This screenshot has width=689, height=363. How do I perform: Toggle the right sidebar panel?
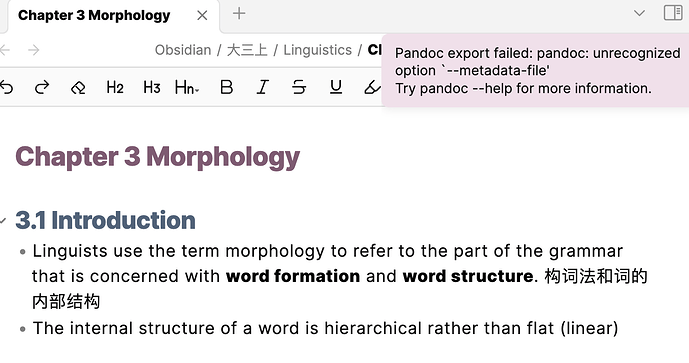click(673, 13)
